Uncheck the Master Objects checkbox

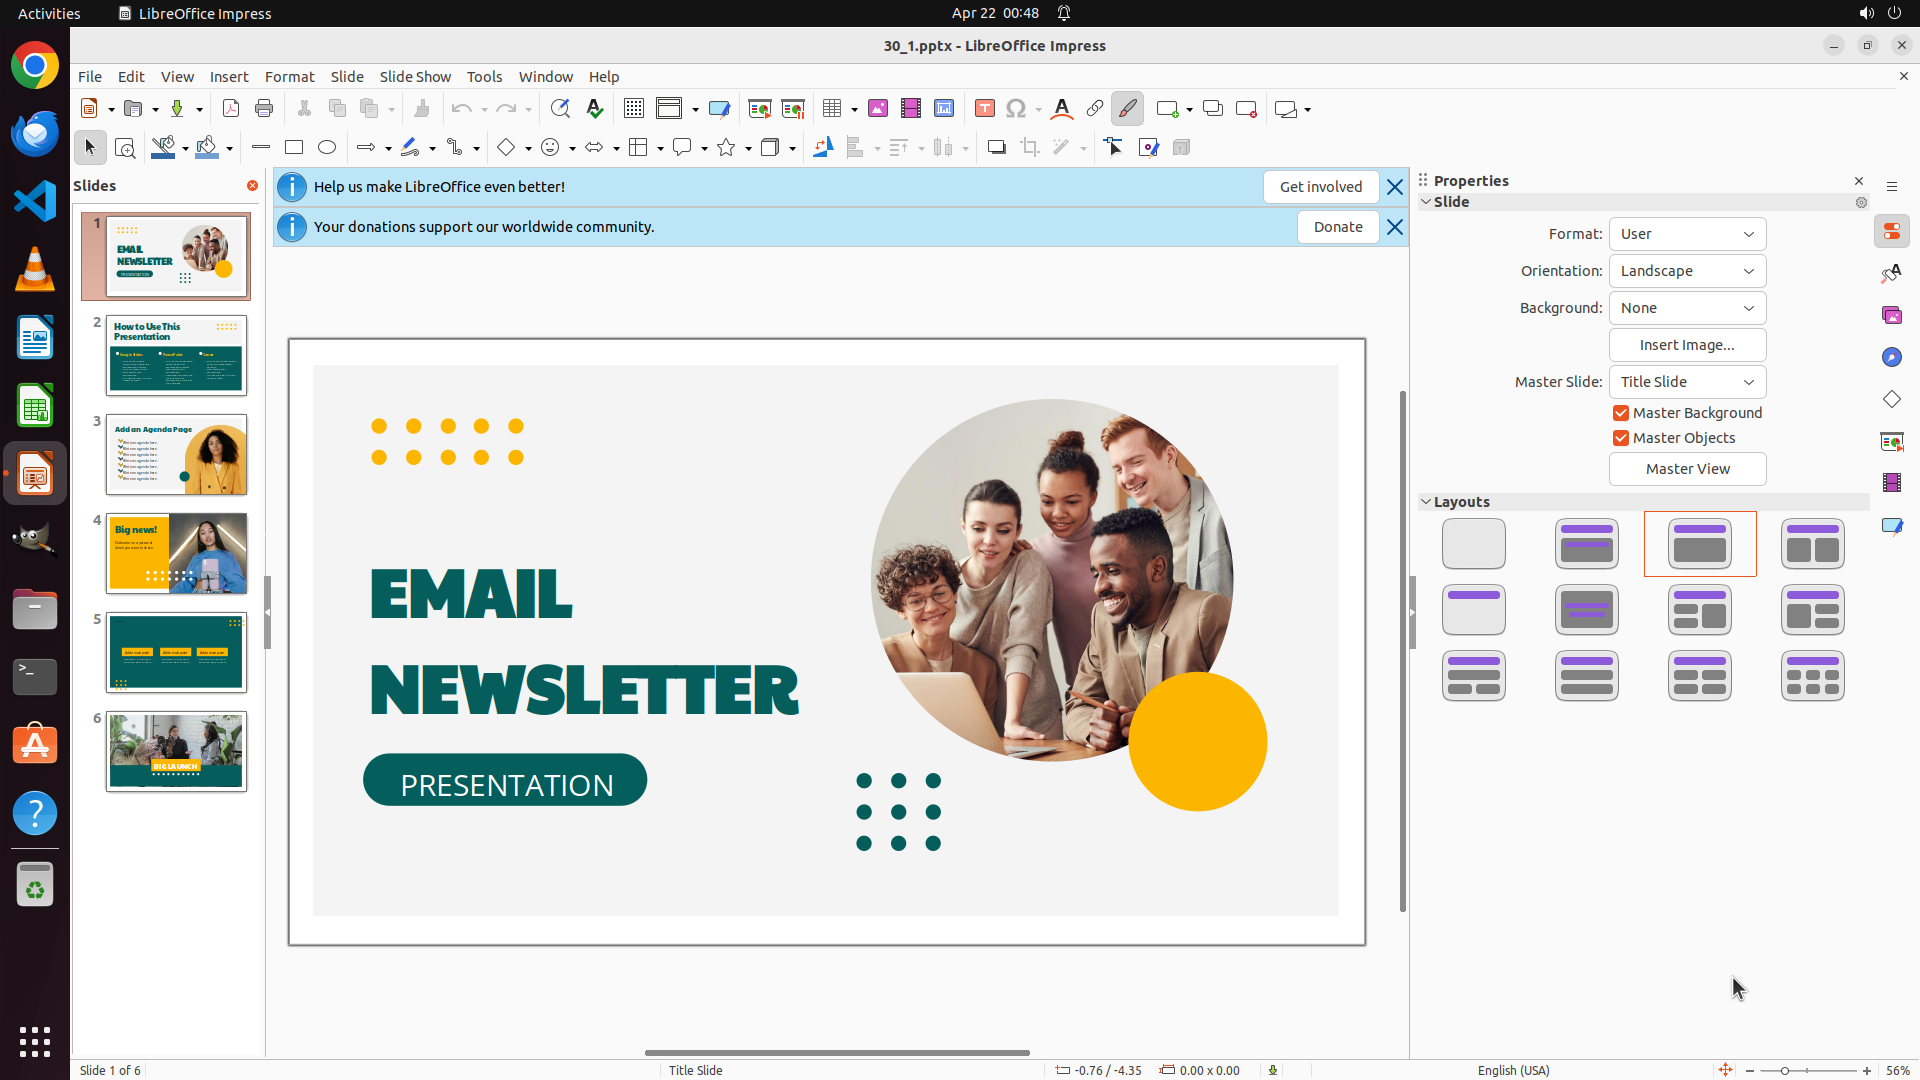[x=1621, y=438]
